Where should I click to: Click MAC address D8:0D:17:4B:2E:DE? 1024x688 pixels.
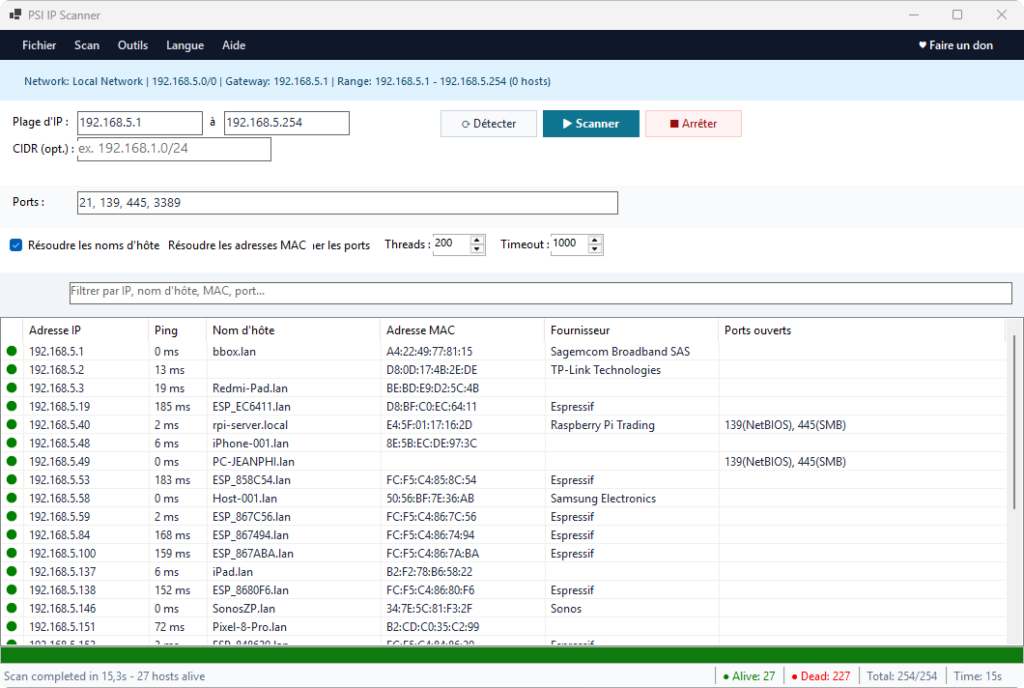pos(432,370)
